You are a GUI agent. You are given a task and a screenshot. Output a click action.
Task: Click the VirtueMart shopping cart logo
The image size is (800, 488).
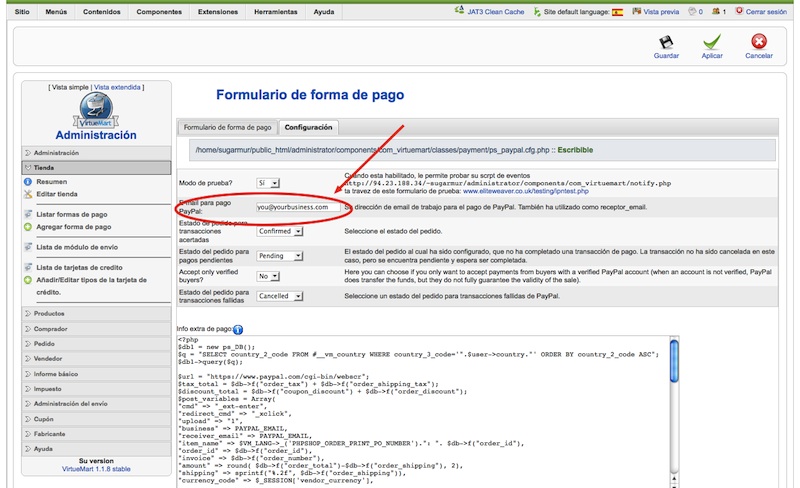96,111
